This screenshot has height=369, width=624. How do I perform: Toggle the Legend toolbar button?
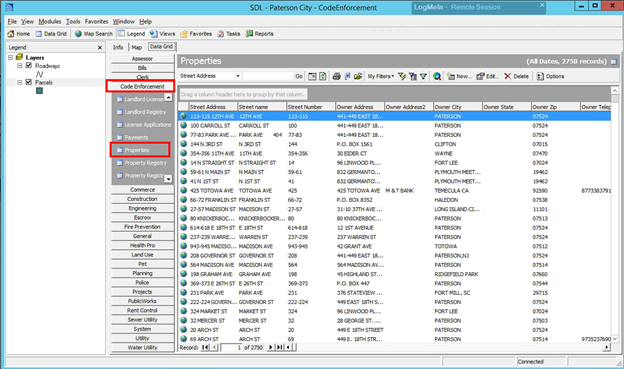click(x=131, y=34)
